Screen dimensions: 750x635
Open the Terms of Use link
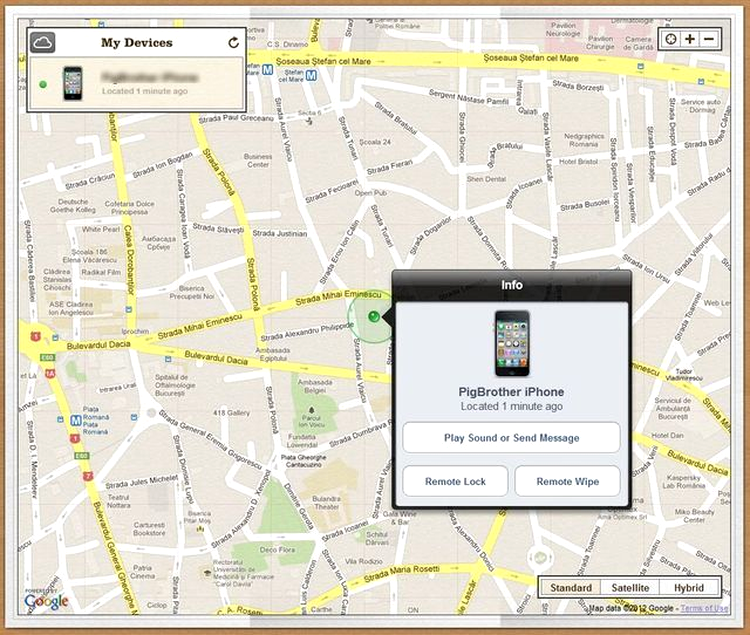(x=704, y=608)
